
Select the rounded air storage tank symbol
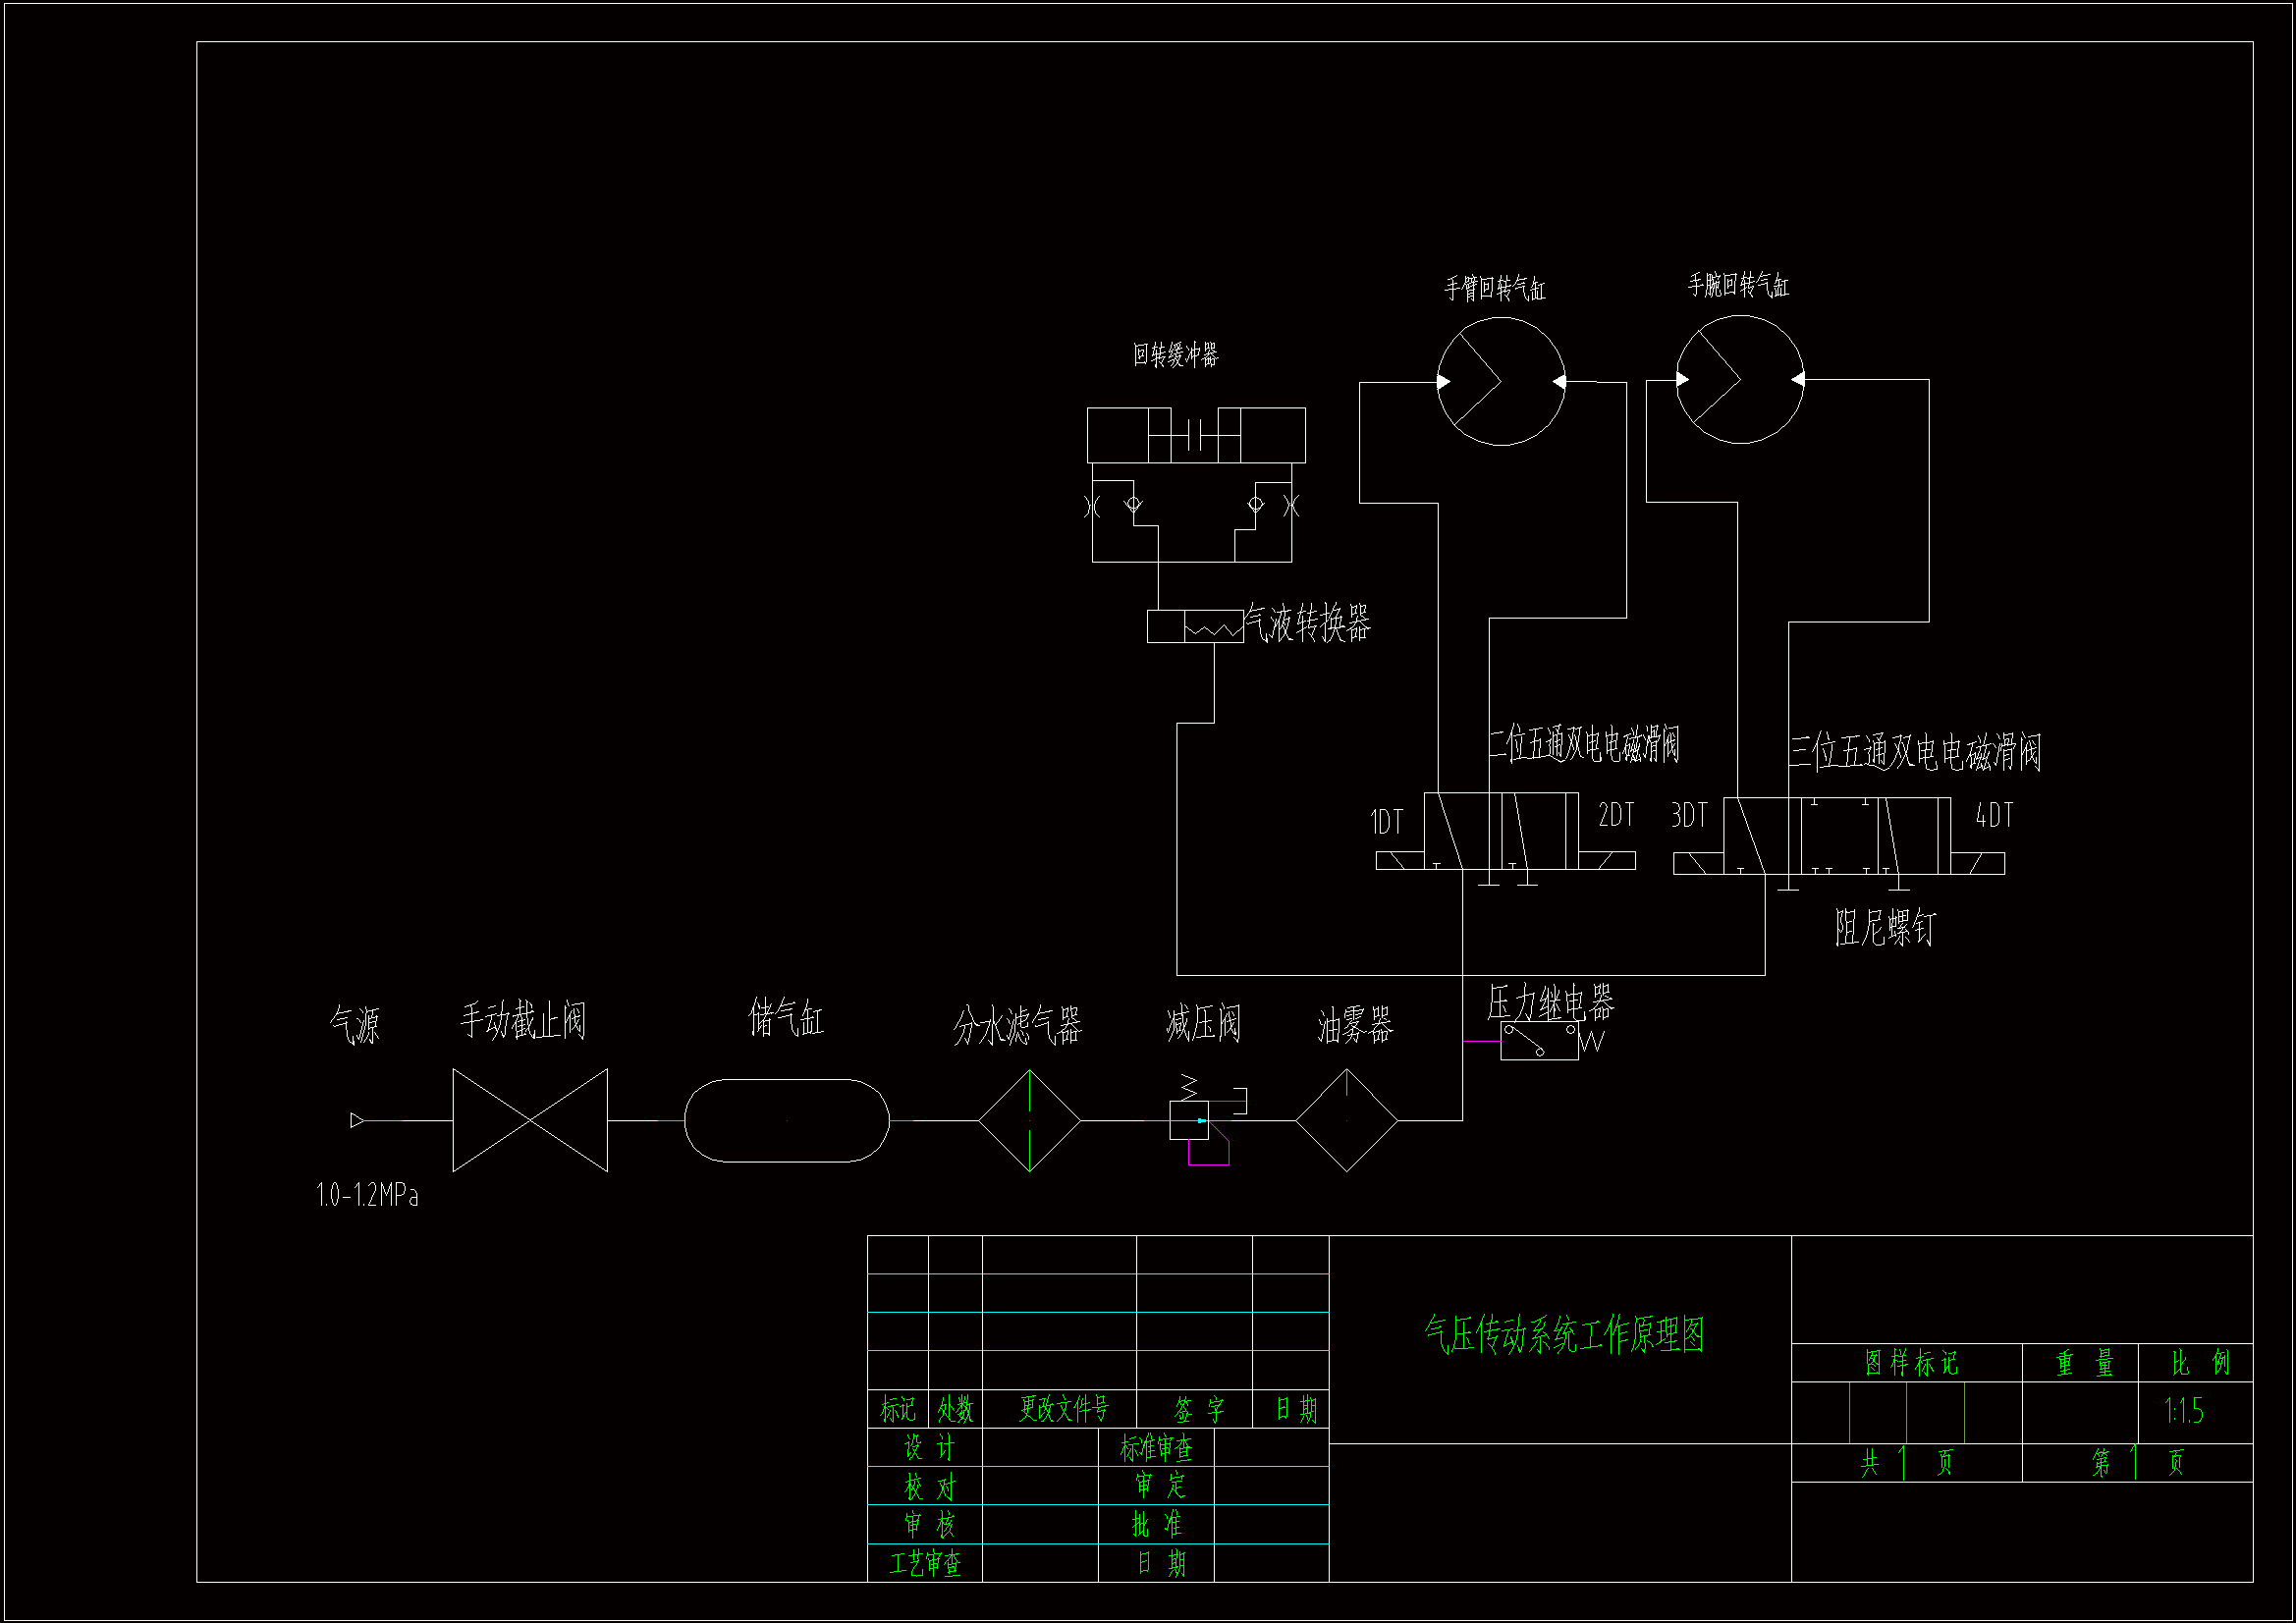(x=787, y=1120)
